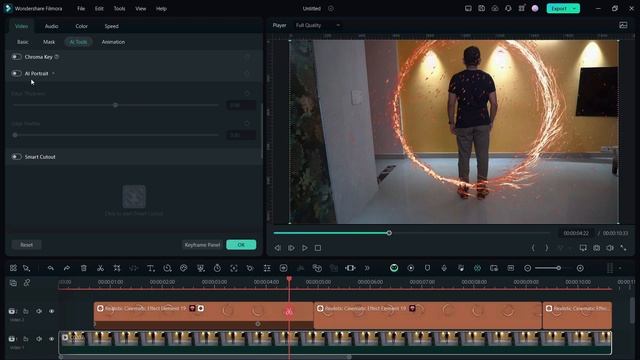
Task: Click the stopwatch duration icon
Action: pos(217,268)
